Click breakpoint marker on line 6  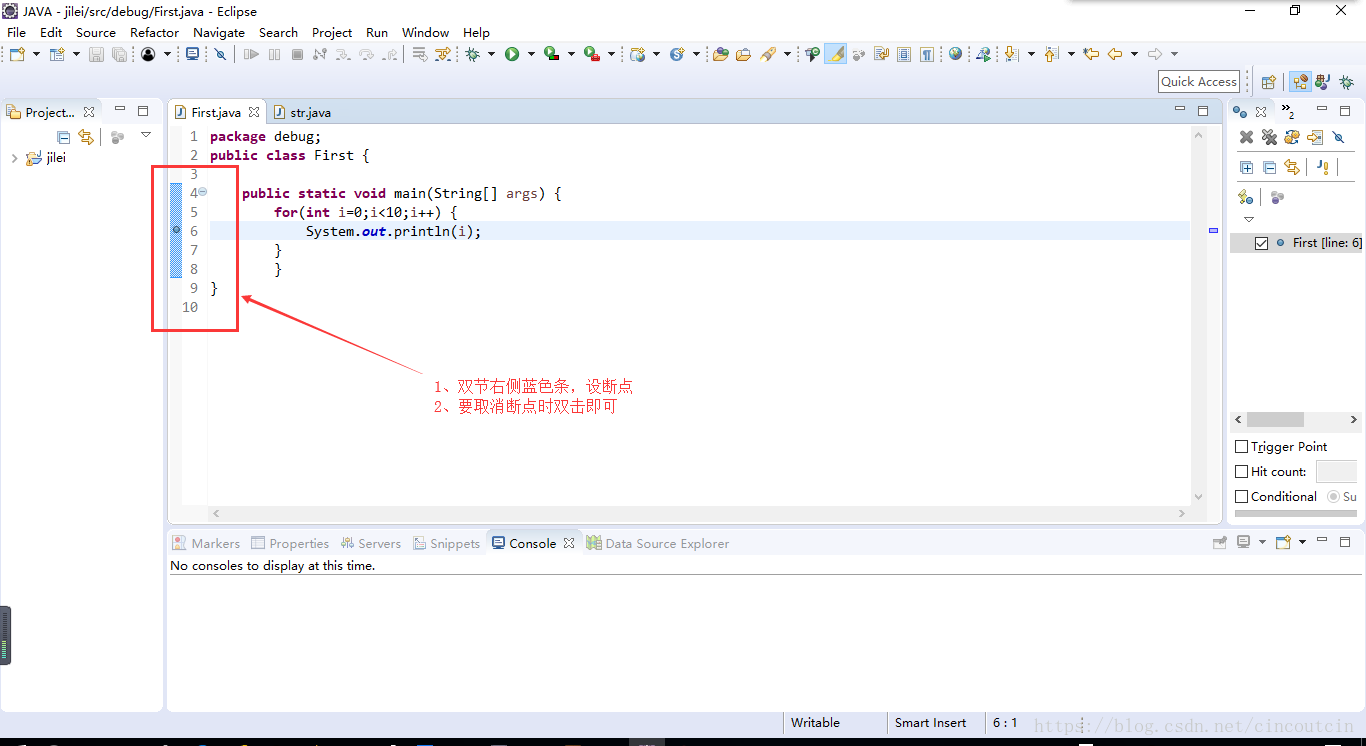pyautogui.click(x=176, y=231)
